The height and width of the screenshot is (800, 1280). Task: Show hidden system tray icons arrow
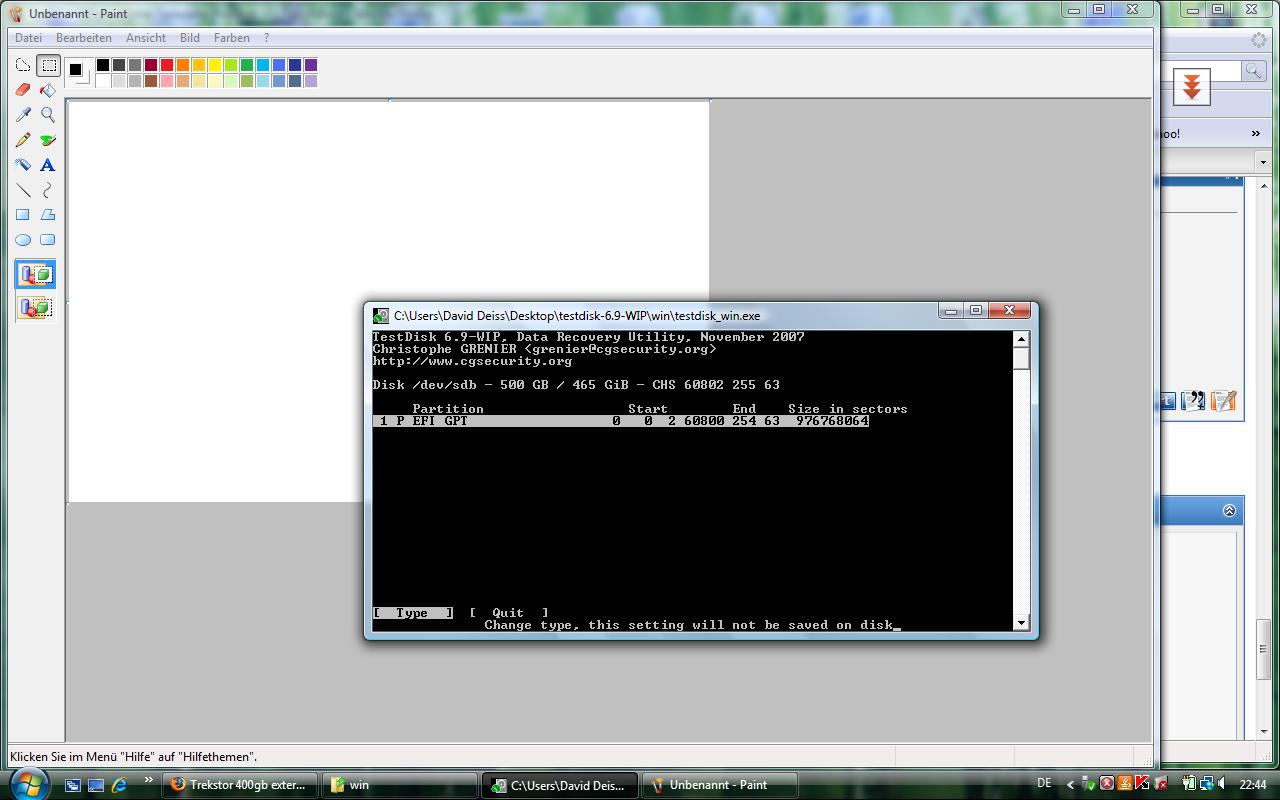click(1071, 785)
